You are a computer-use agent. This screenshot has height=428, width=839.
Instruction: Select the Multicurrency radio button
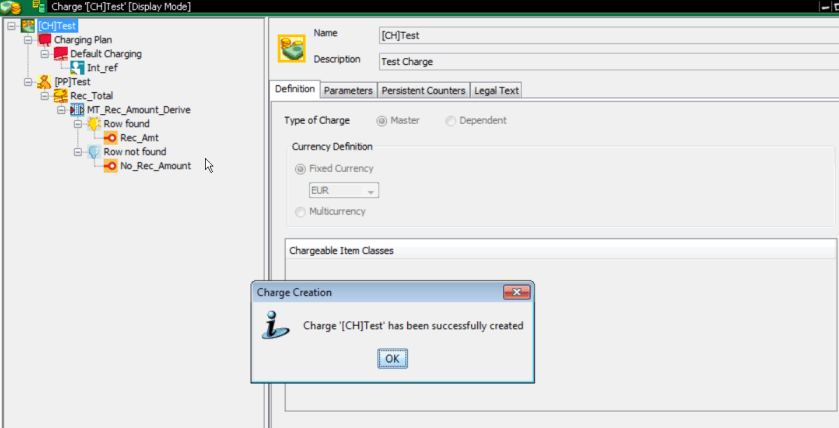(300, 212)
